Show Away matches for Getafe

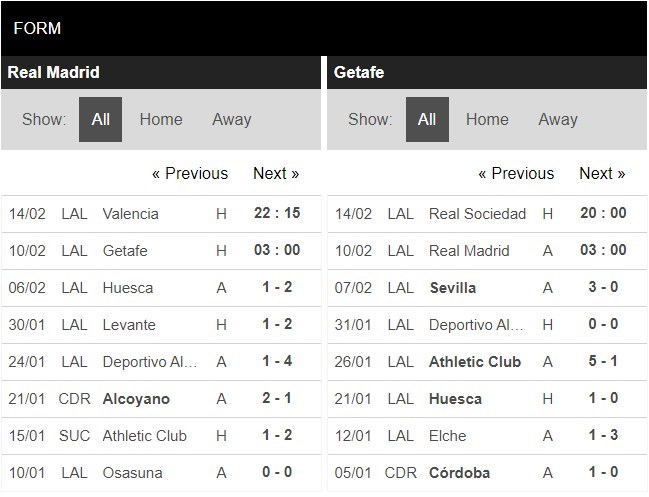(558, 120)
